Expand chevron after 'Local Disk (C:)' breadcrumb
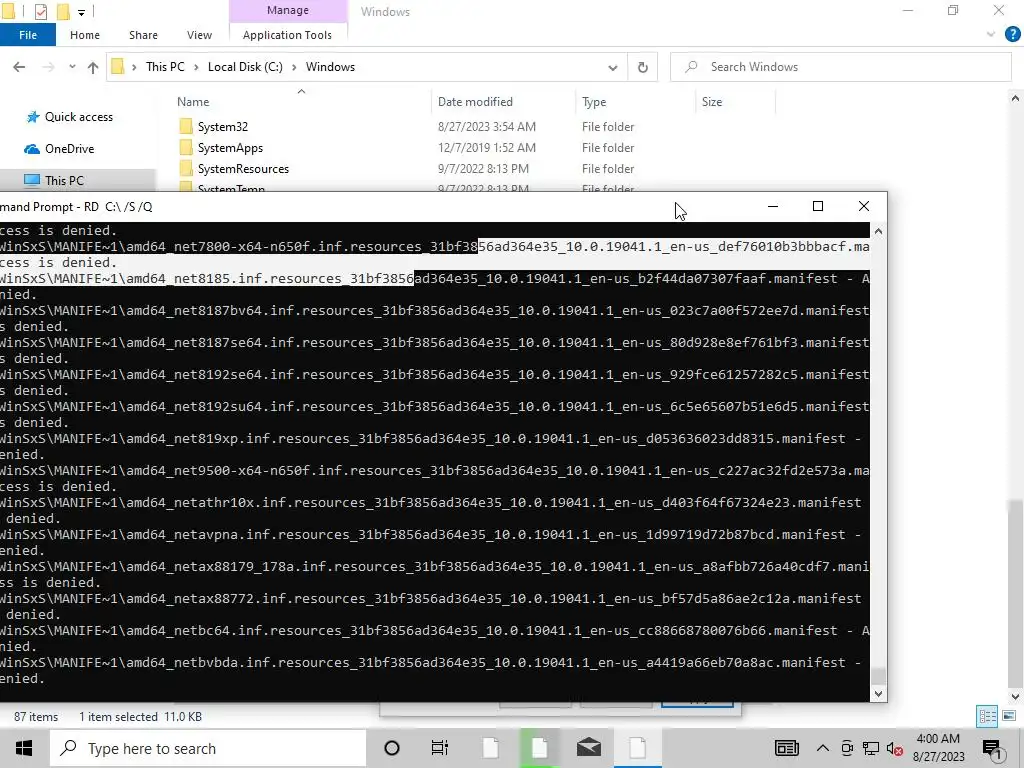This screenshot has width=1024, height=768. [294, 67]
